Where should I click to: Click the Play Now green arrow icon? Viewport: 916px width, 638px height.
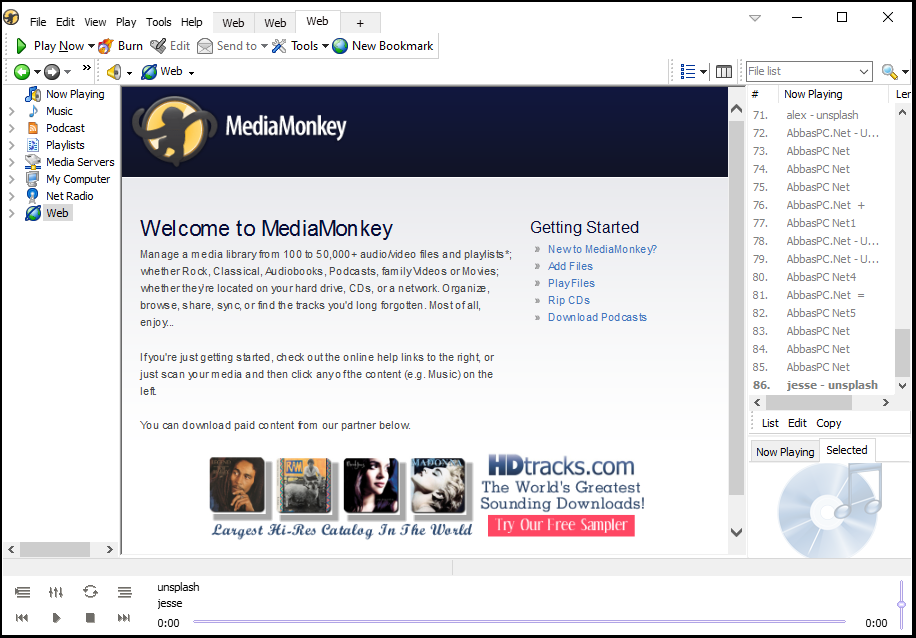click(x=22, y=46)
